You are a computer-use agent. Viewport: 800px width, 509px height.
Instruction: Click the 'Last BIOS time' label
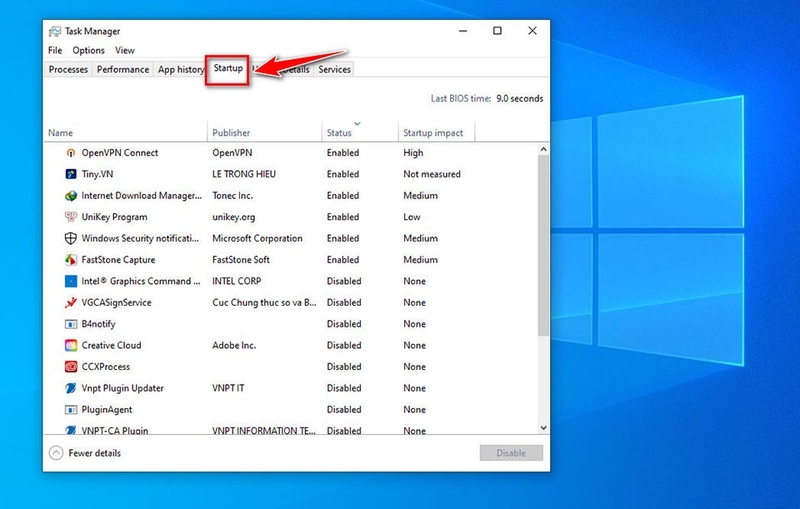[x=461, y=99]
